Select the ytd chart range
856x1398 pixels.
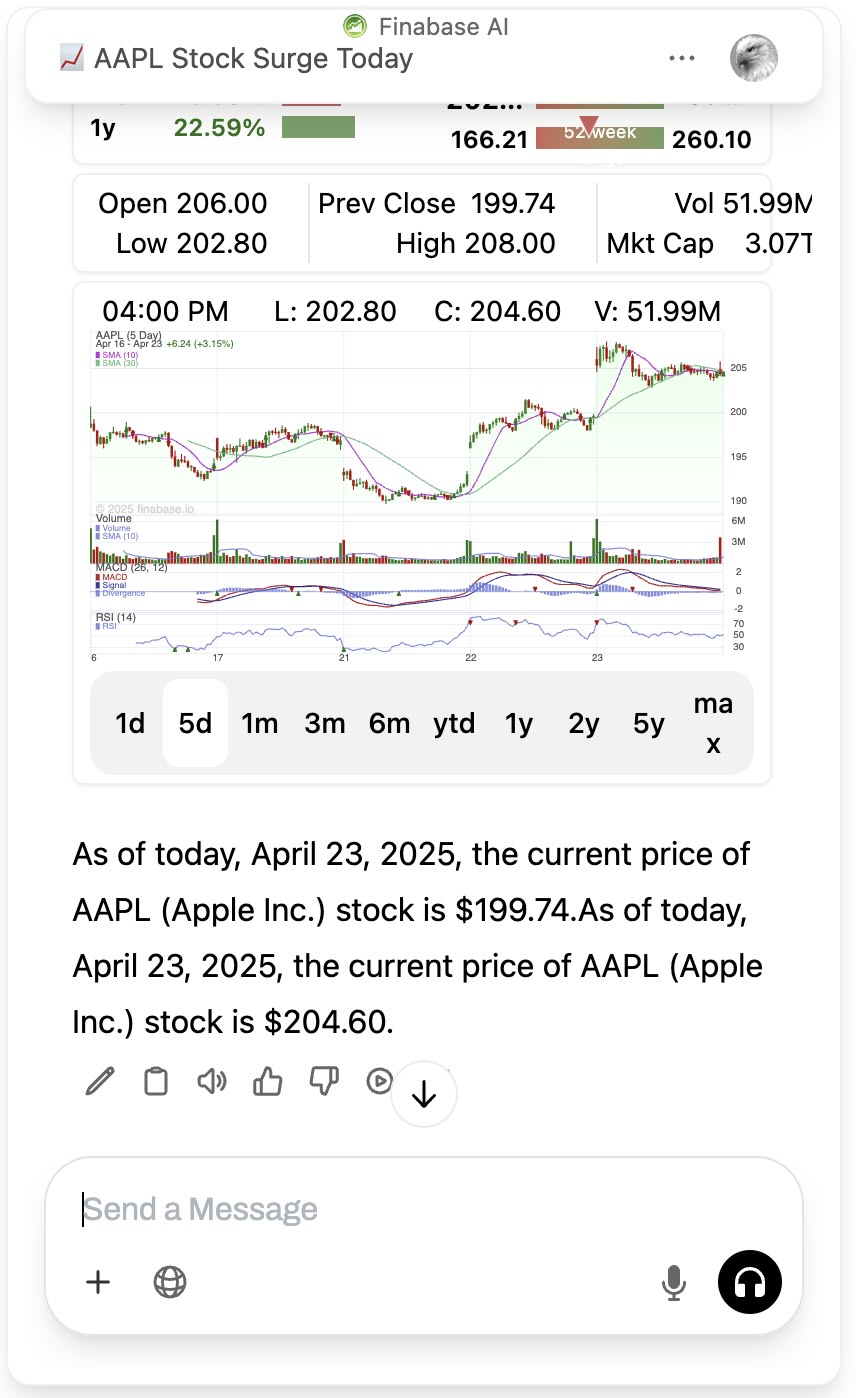pos(454,723)
